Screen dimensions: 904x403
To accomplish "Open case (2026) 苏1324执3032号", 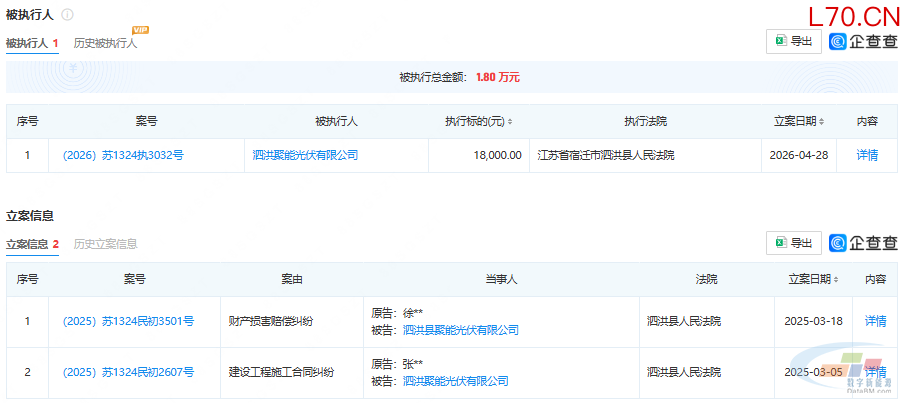I will tap(123, 155).
